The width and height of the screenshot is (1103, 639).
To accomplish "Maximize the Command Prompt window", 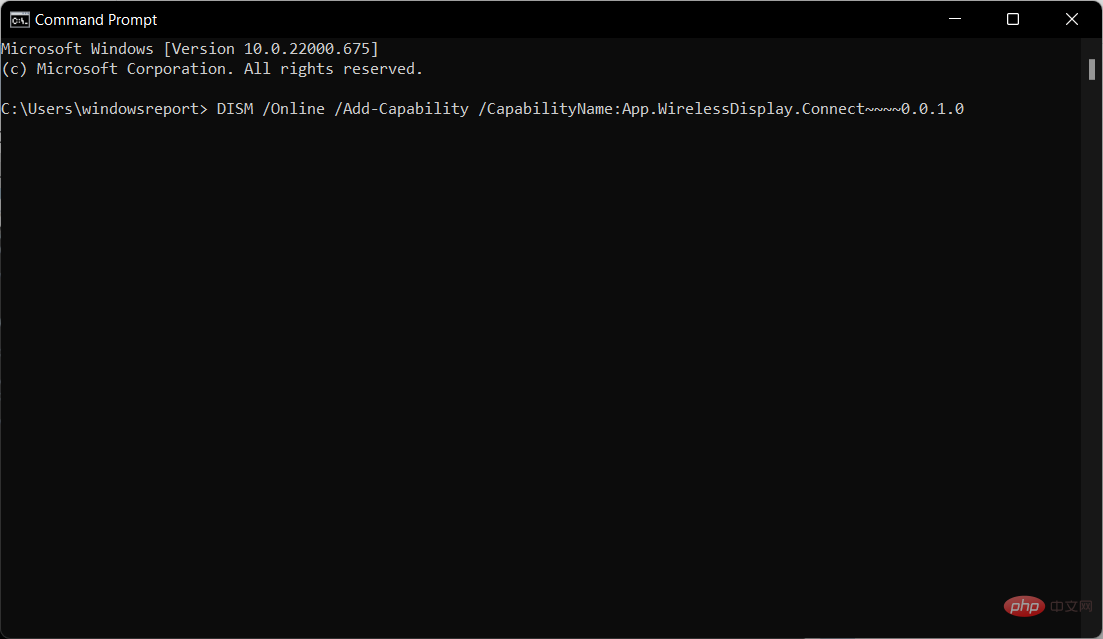I will 1013,19.
